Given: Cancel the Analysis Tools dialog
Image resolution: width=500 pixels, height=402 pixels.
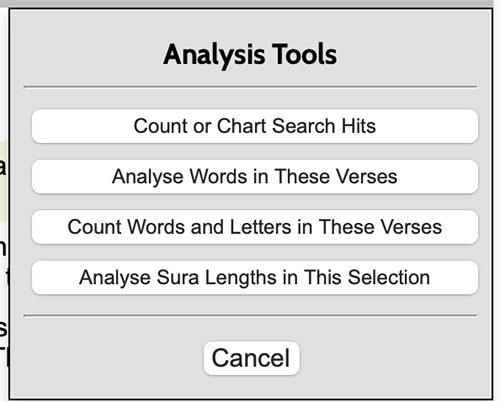Looking at the screenshot, I should pos(252,358).
